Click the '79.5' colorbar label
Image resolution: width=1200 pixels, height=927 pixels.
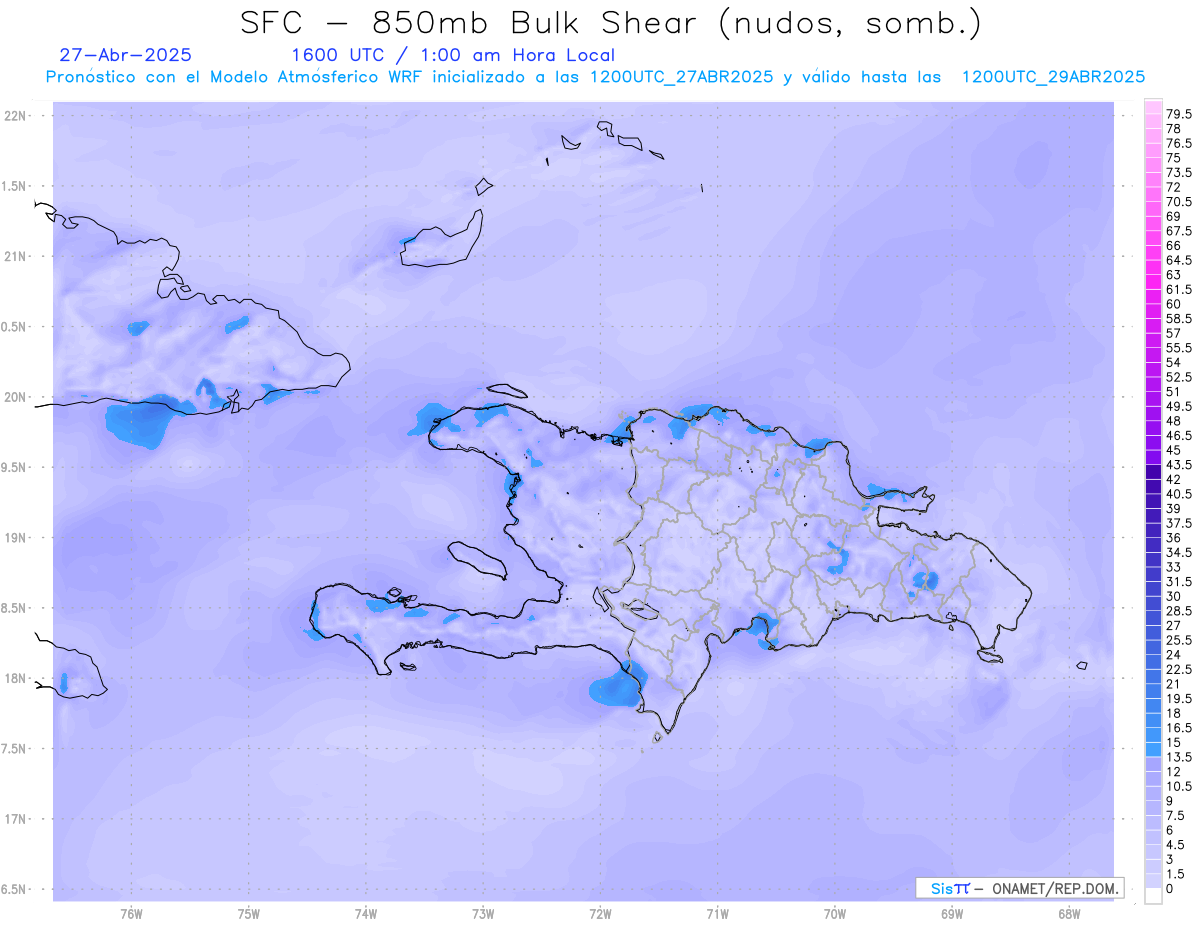pos(1179,115)
